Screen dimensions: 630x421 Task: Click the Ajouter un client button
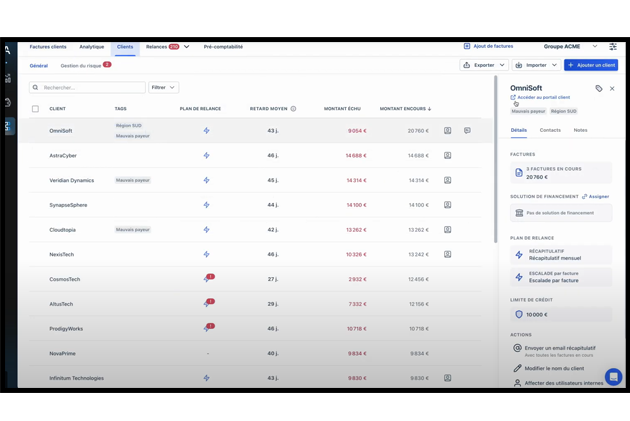pyautogui.click(x=591, y=65)
